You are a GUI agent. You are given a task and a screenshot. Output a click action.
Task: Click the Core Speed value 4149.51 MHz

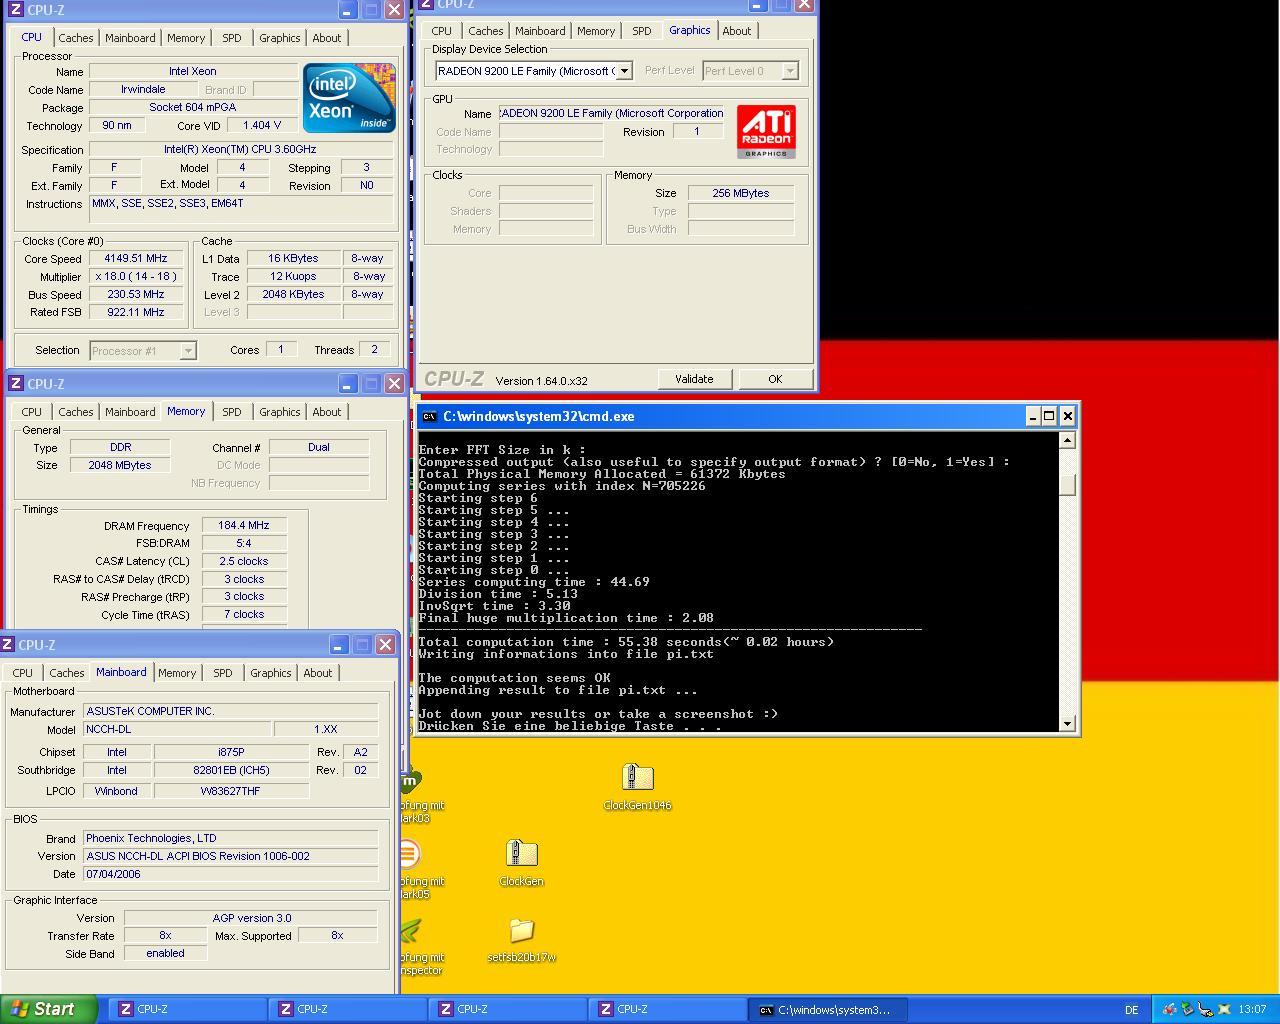point(136,258)
